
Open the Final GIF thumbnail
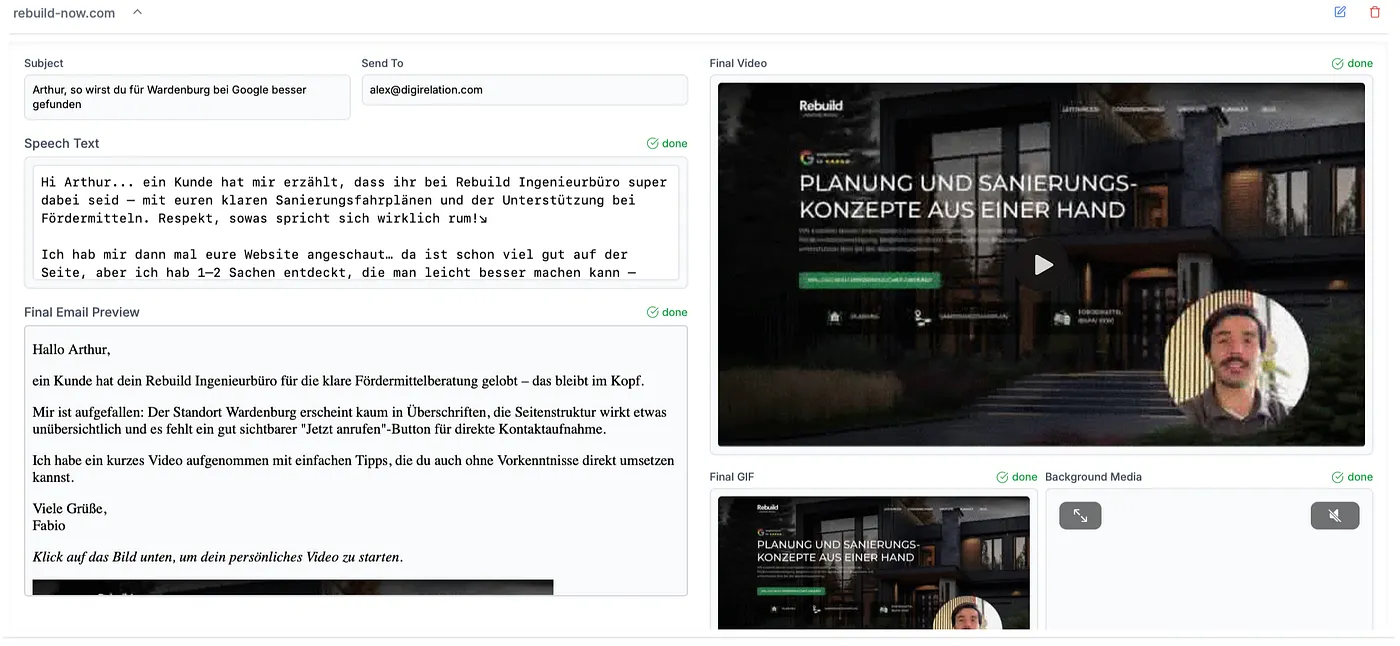[872, 562]
